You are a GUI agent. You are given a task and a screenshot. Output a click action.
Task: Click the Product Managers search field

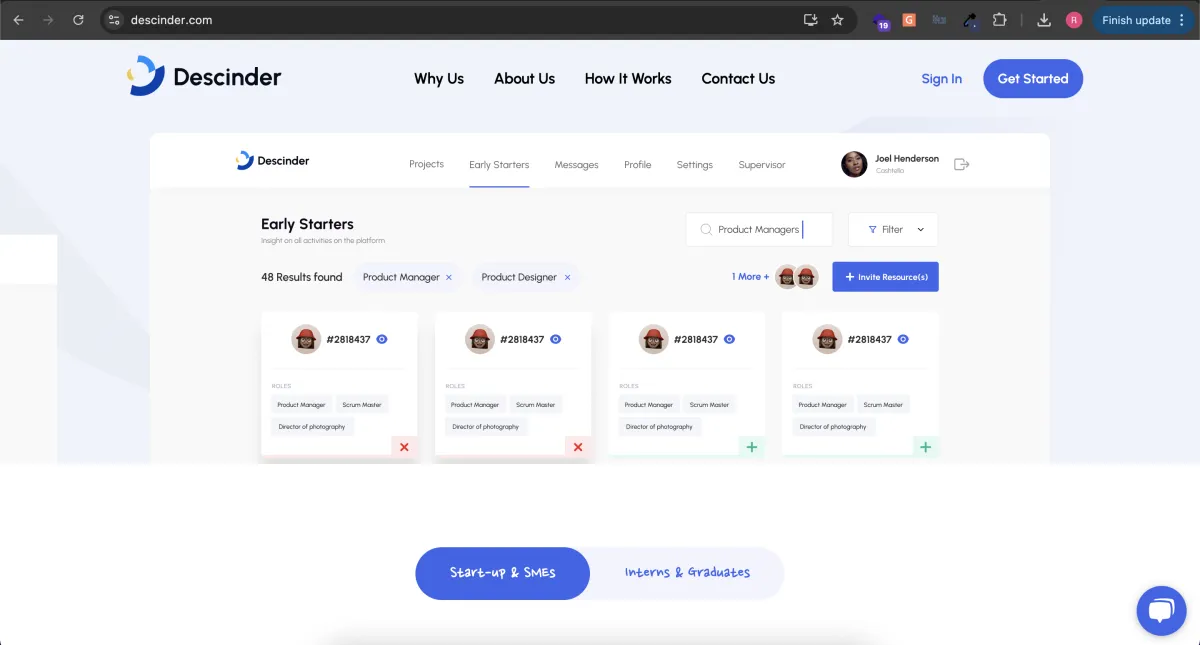[760, 229]
